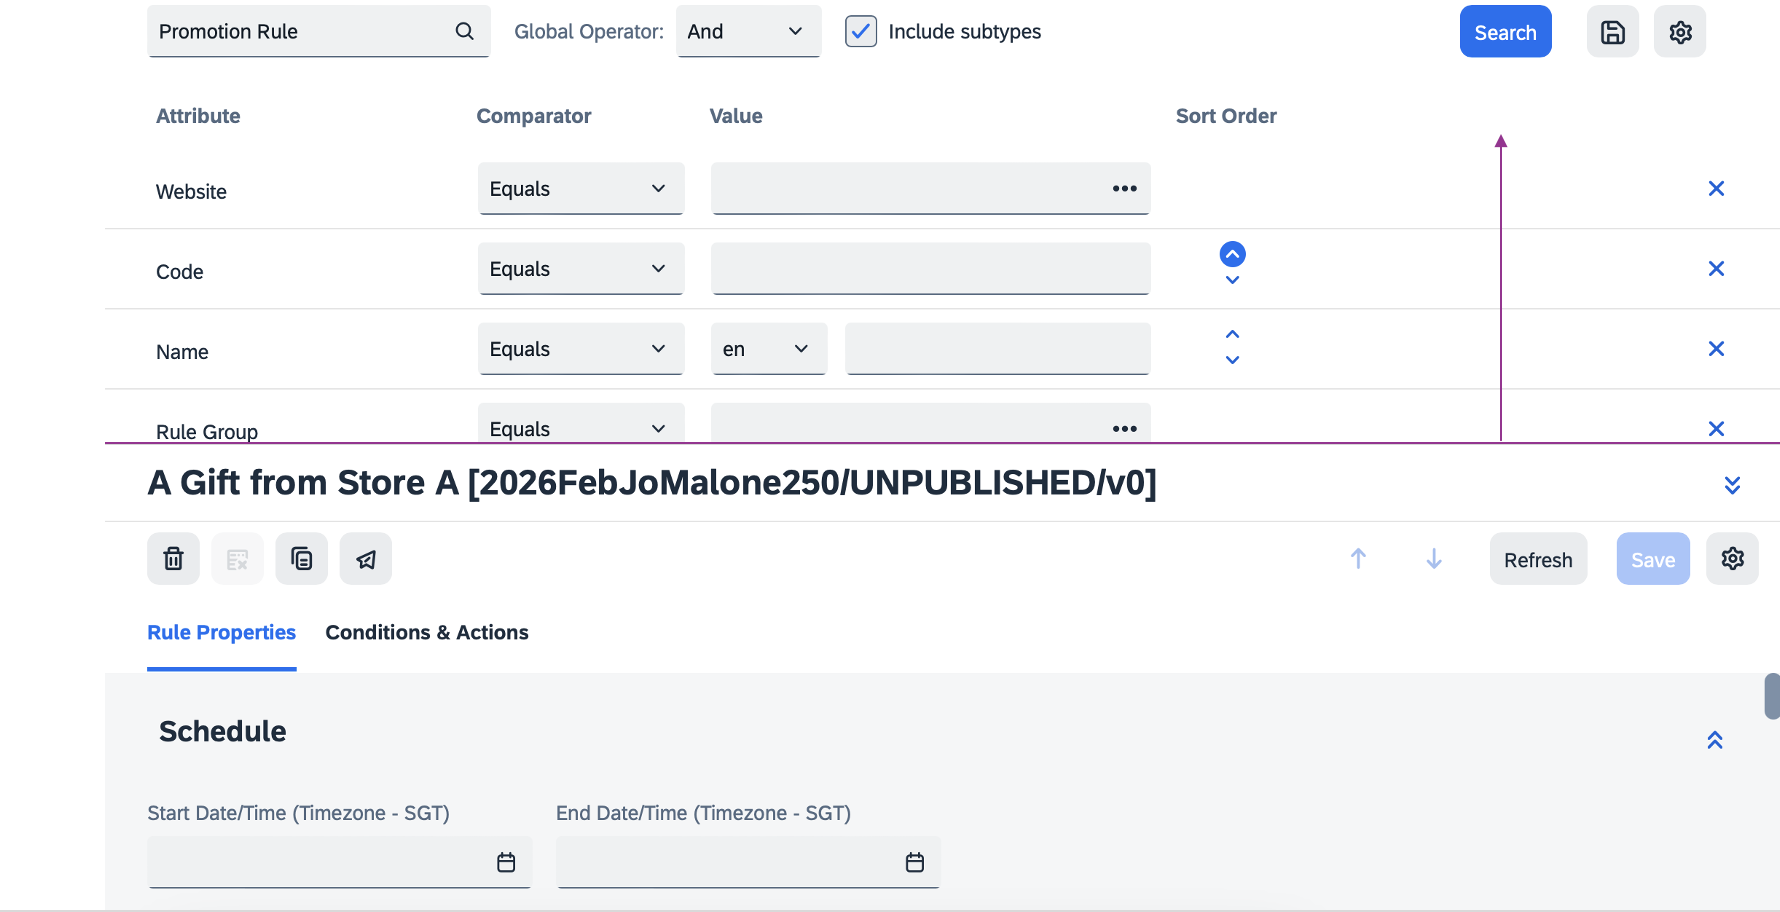Click the Refresh button
The height and width of the screenshot is (912, 1780).
point(1537,560)
